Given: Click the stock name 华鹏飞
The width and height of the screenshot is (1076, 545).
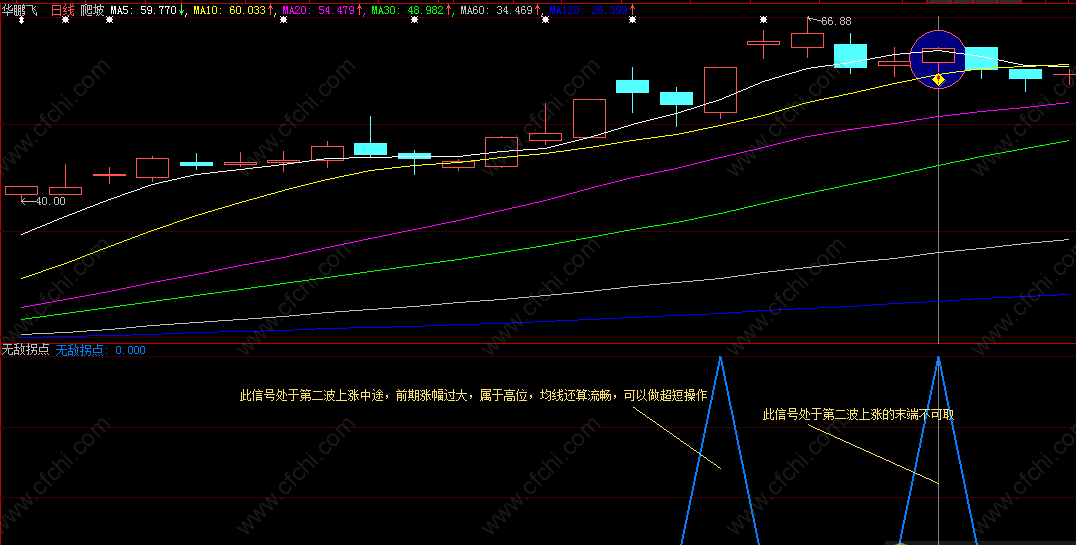Looking at the screenshot, I should [19, 10].
